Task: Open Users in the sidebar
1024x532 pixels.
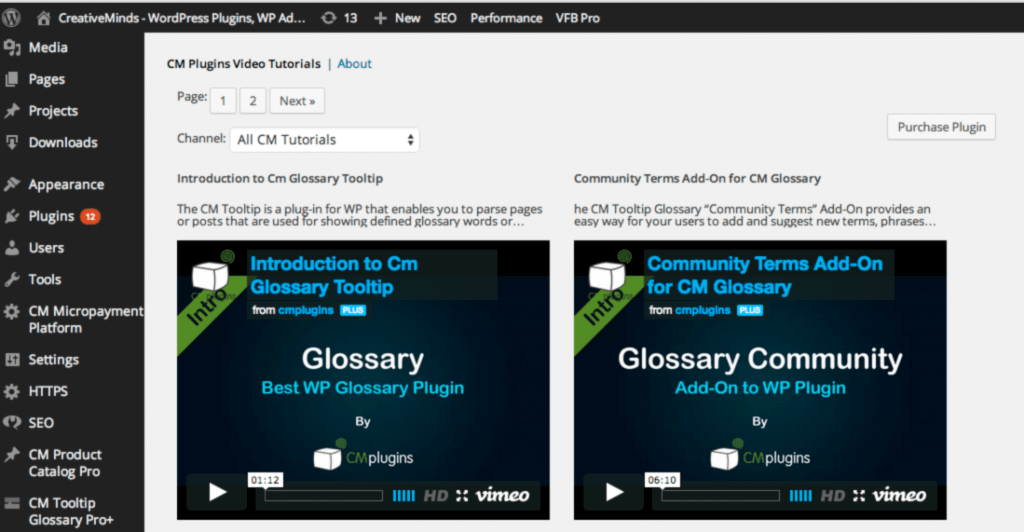Action: (x=46, y=248)
